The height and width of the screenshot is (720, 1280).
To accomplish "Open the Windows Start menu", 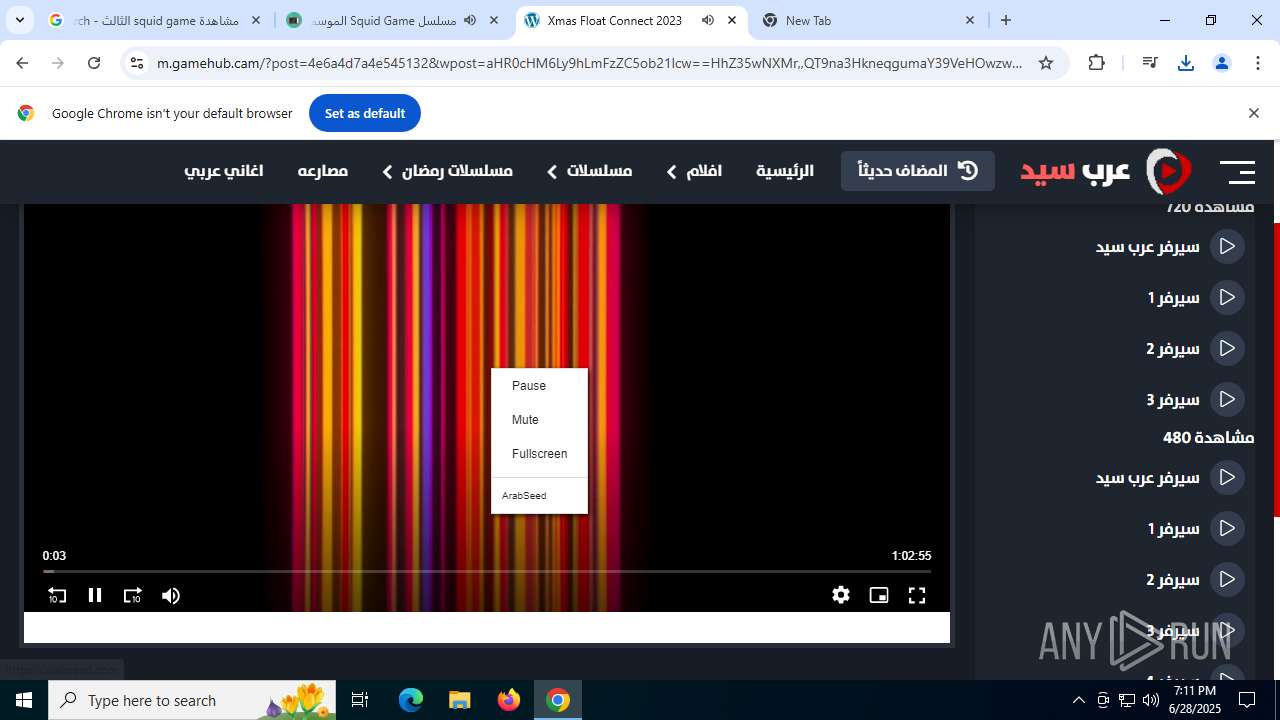I will click(24, 700).
